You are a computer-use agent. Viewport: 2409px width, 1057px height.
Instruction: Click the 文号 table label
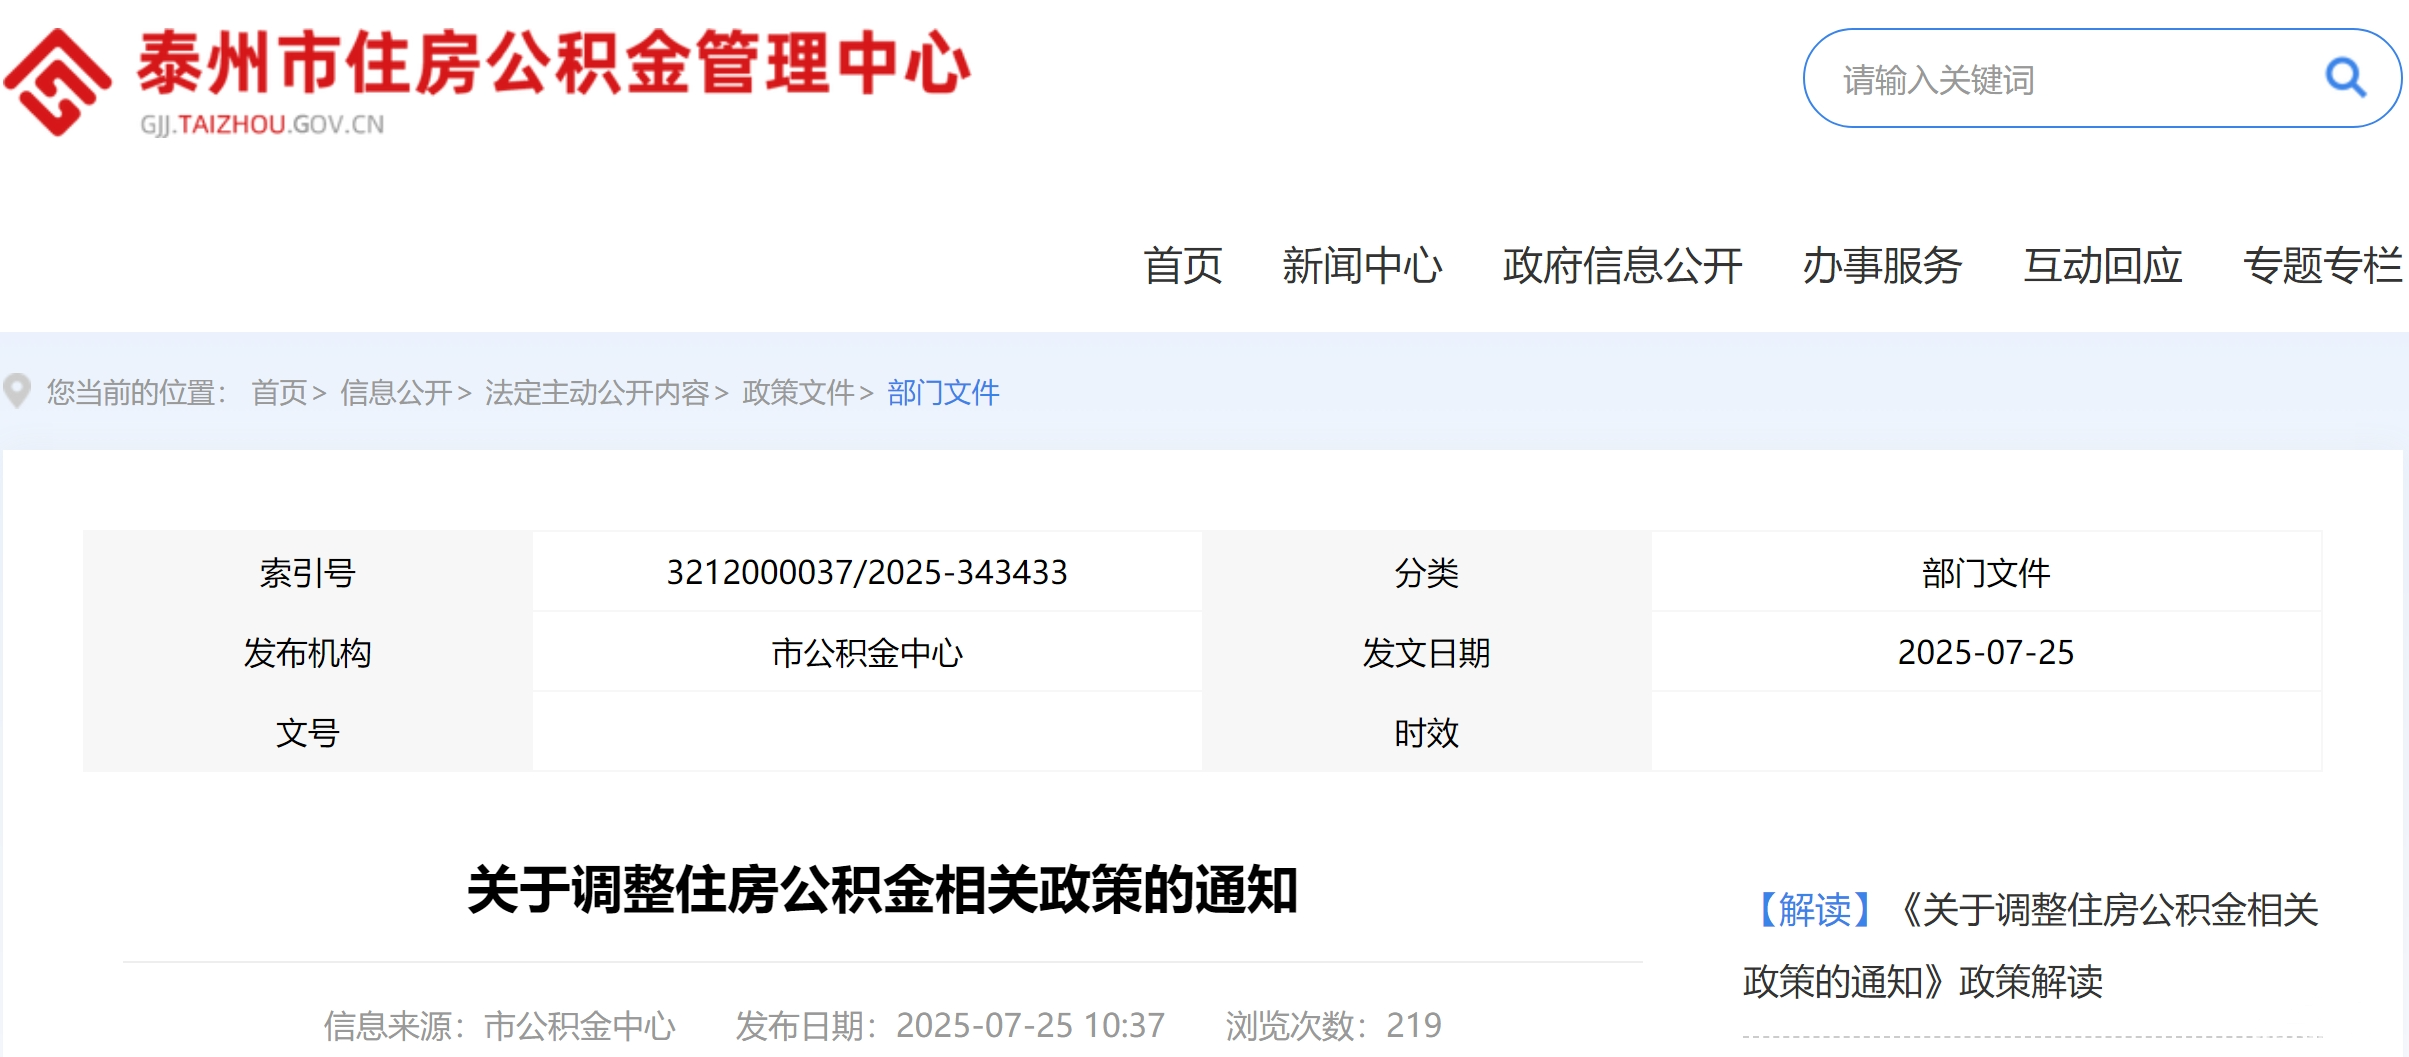coord(307,732)
